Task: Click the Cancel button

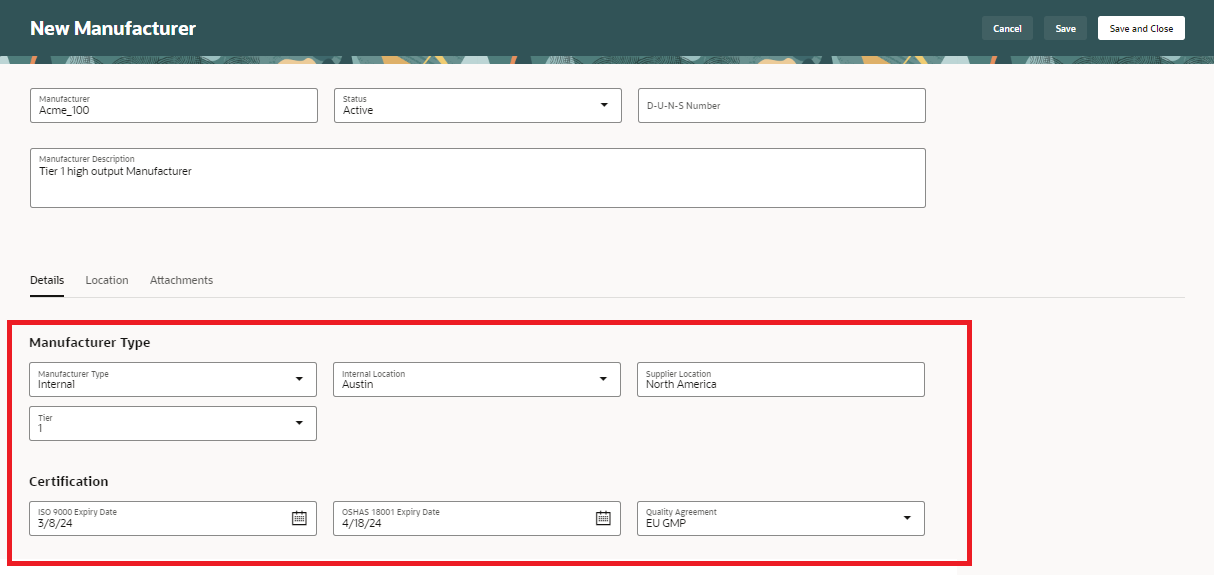Action: point(1007,28)
